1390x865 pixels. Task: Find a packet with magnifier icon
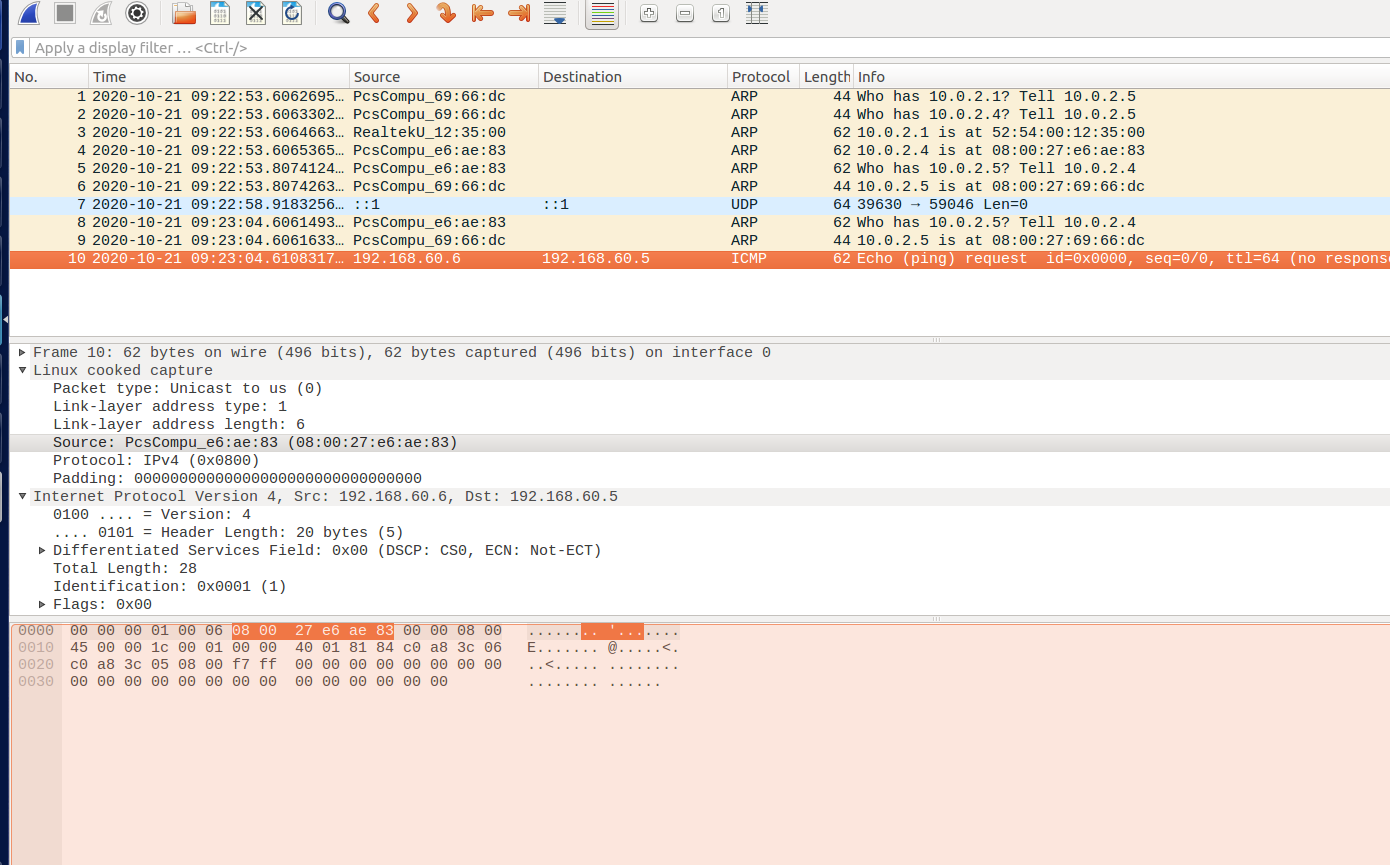(x=339, y=13)
